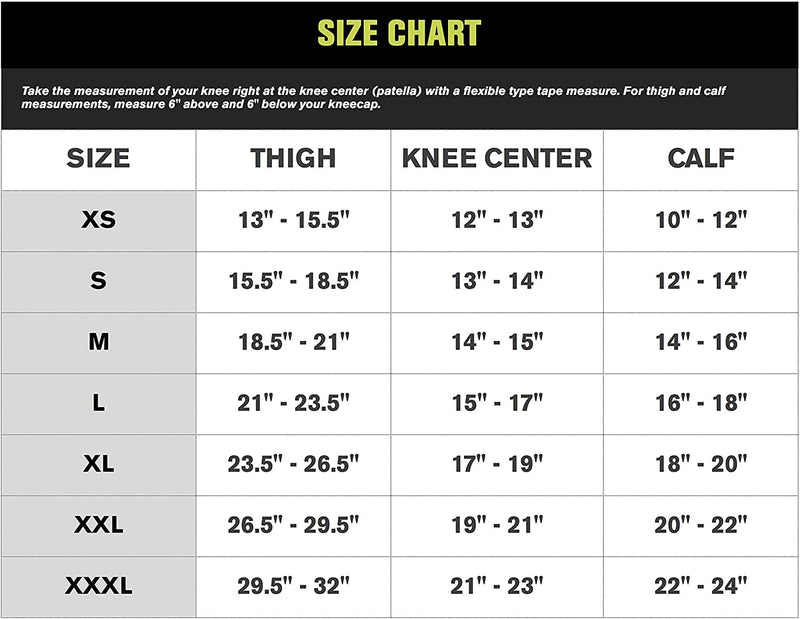This screenshot has height=619, width=800.
Task: Select the CALF column header
Action: point(701,158)
